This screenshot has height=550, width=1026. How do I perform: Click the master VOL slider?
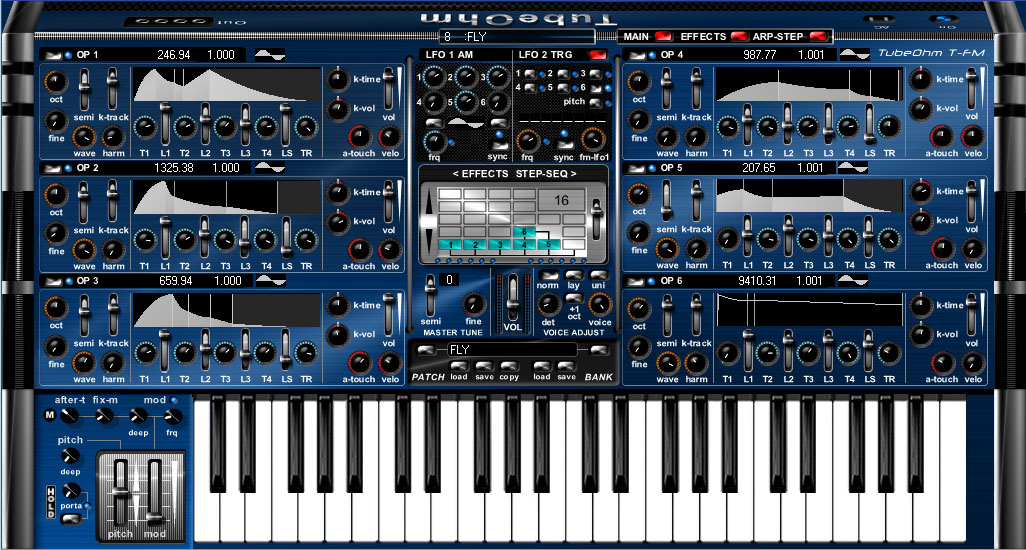coord(512,298)
